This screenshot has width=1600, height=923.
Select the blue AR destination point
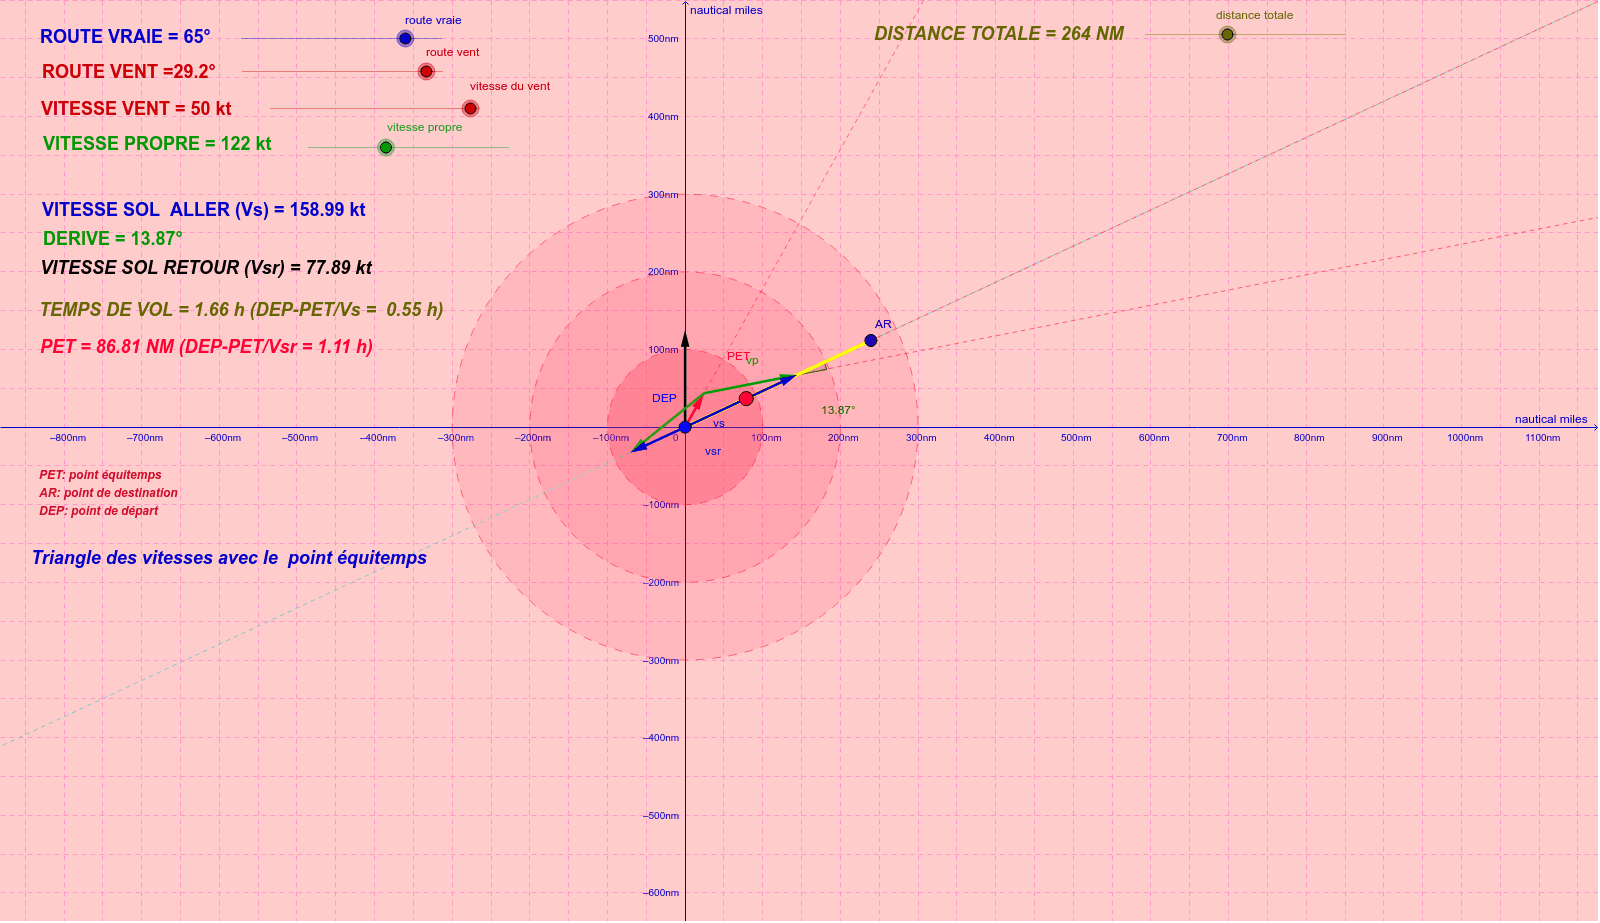pyautogui.click(x=871, y=340)
